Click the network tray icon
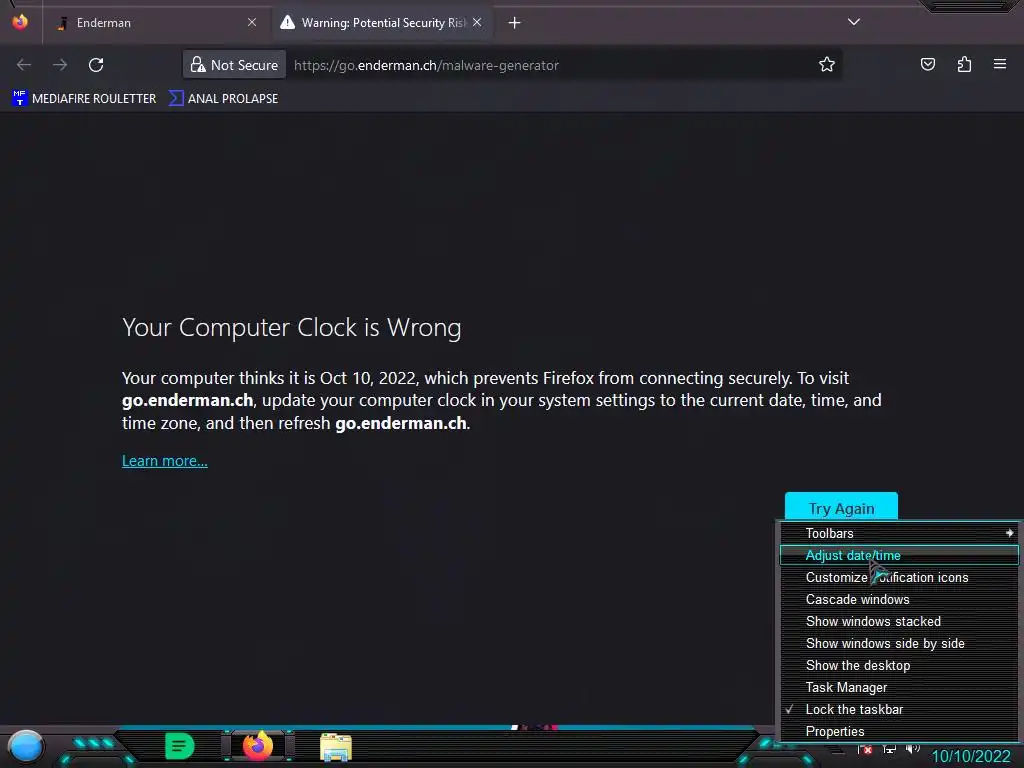This screenshot has height=768, width=1024. (889, 750)
